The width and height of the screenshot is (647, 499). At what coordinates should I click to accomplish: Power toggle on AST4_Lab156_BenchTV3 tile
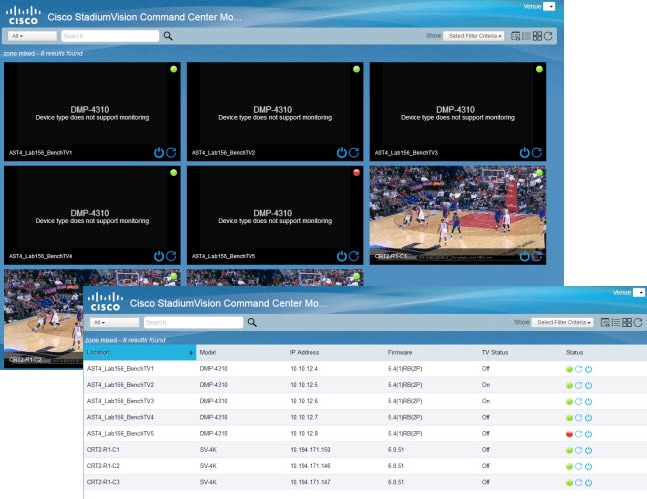click(x=524, y=153)
